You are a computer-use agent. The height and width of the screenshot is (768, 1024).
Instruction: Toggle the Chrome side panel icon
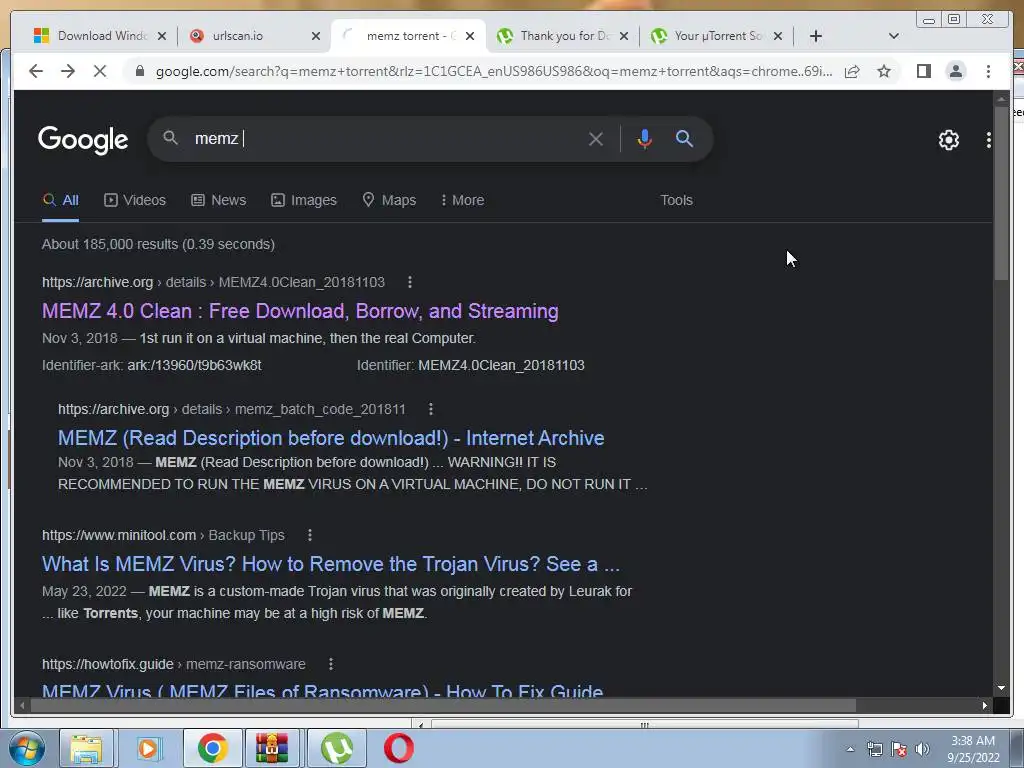(923, 71)
